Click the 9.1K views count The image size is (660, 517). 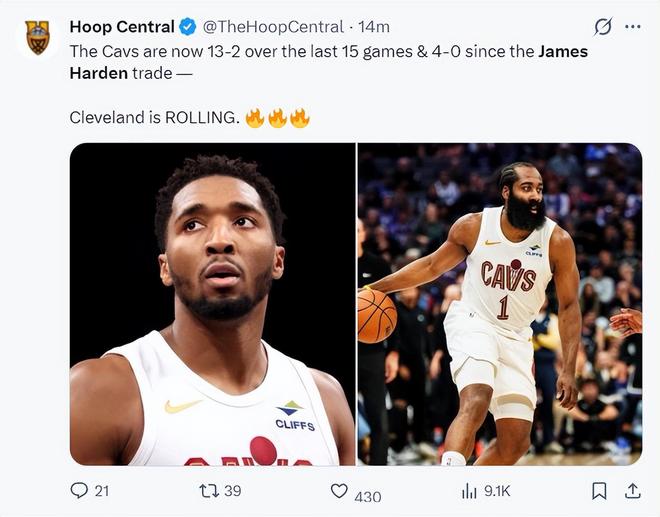[497, 490]
